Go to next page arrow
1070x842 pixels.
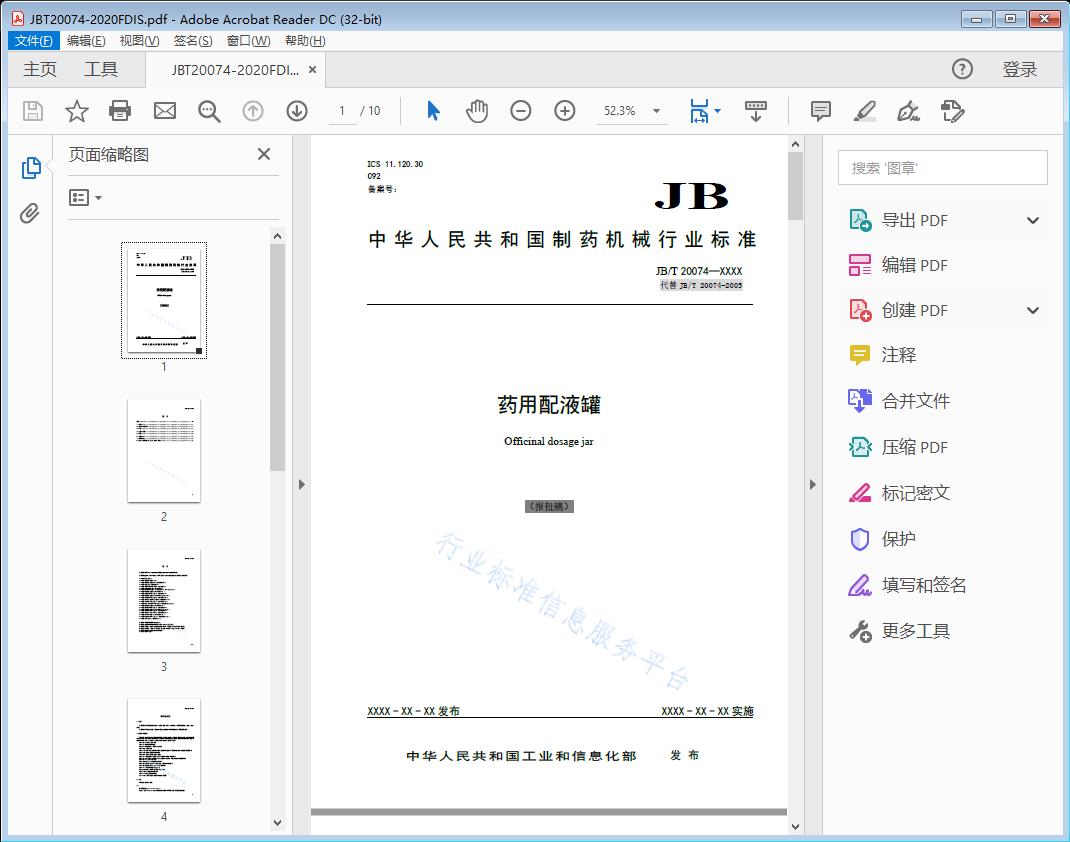[297, 111]
